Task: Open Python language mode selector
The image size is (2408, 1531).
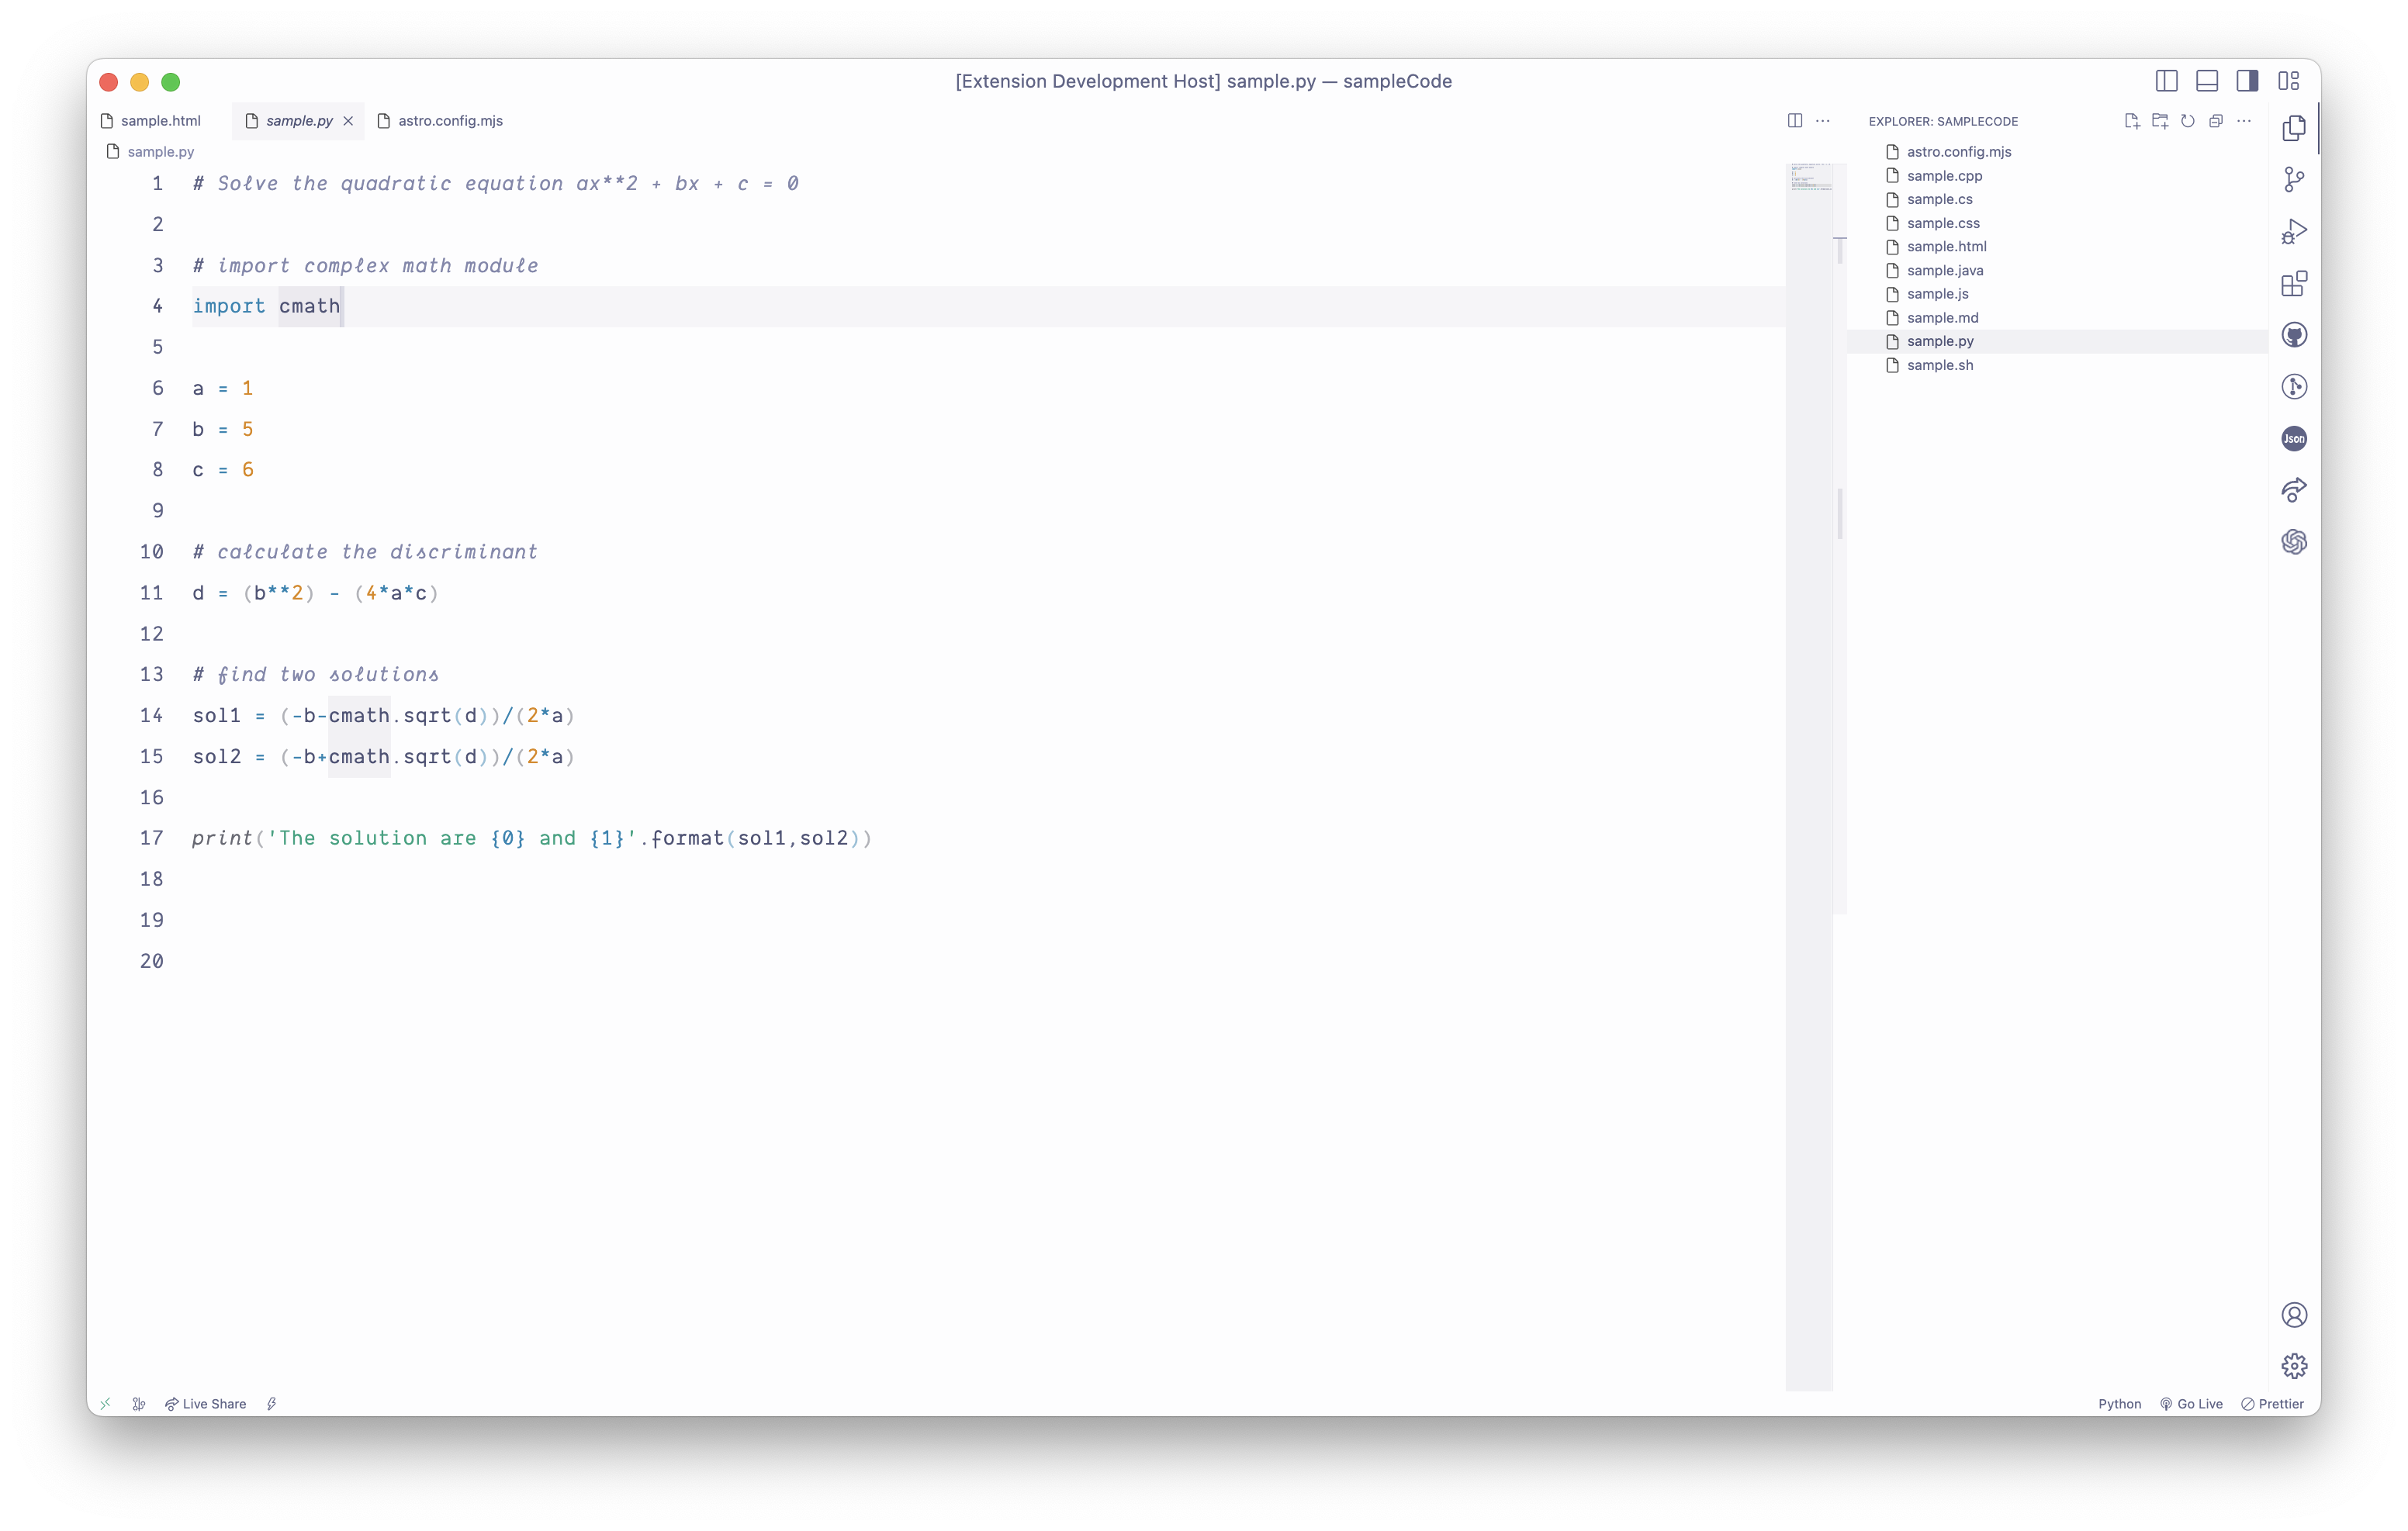Action: [x=2119, y=1404]
